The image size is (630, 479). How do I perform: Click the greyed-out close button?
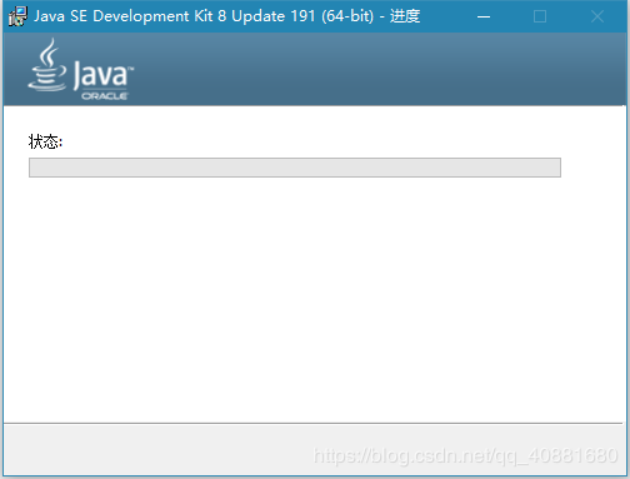(597, 17)
